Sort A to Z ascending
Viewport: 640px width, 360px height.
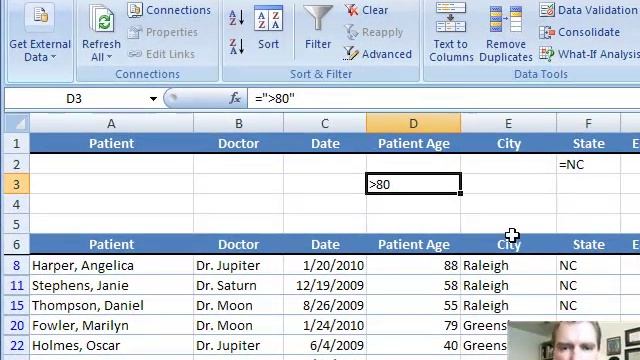[x=237, y=18]
